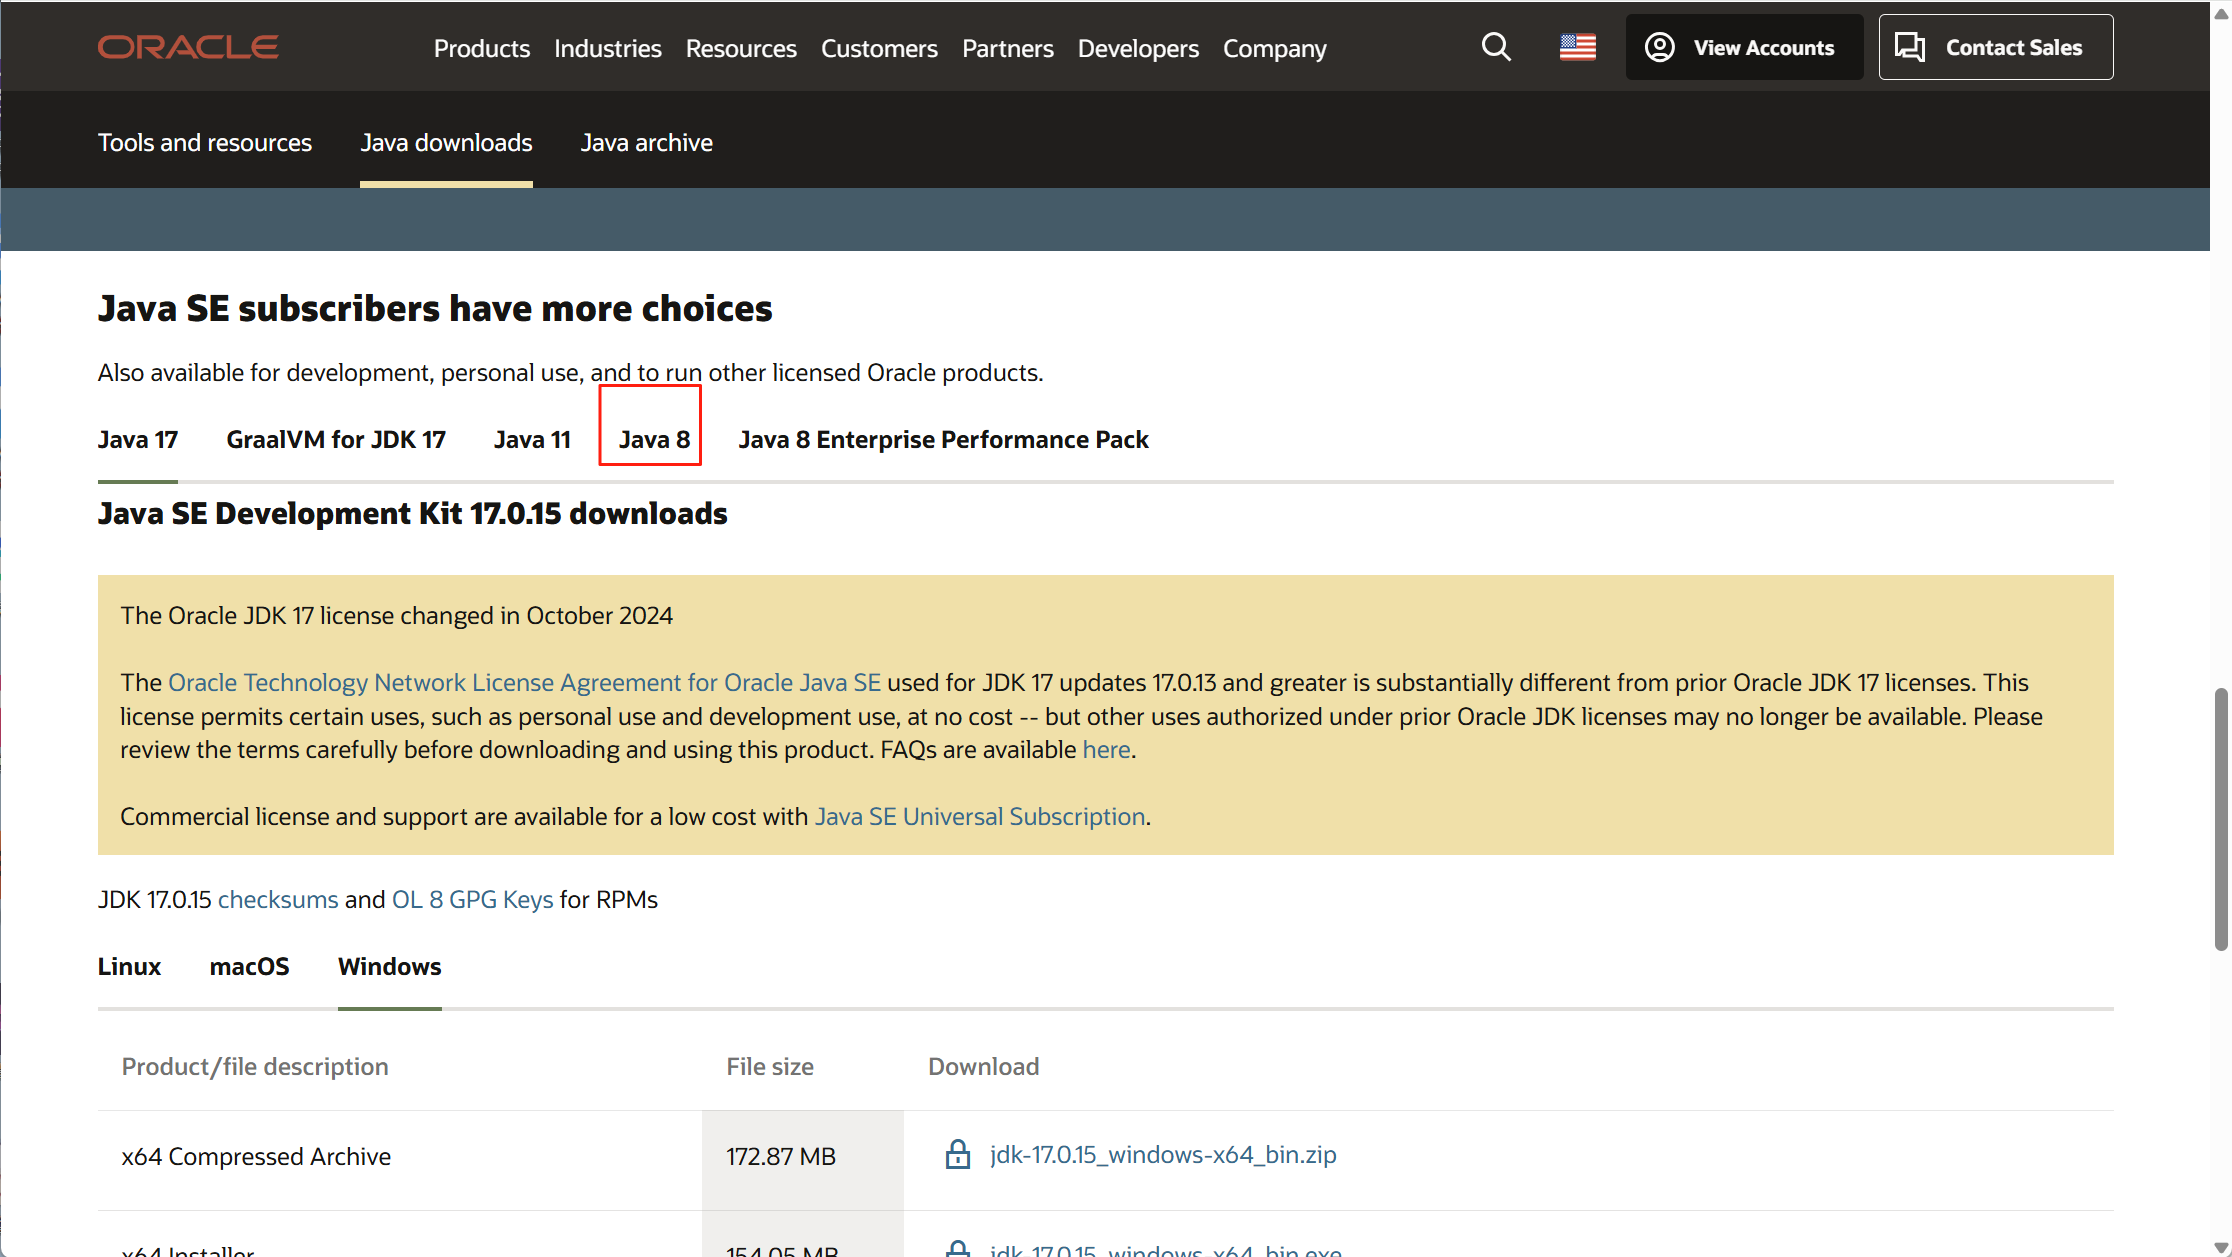2232x1257 pixels.
Task: Open Oracle Technology Network License Agreement link
Action: (x=524, y=682)
